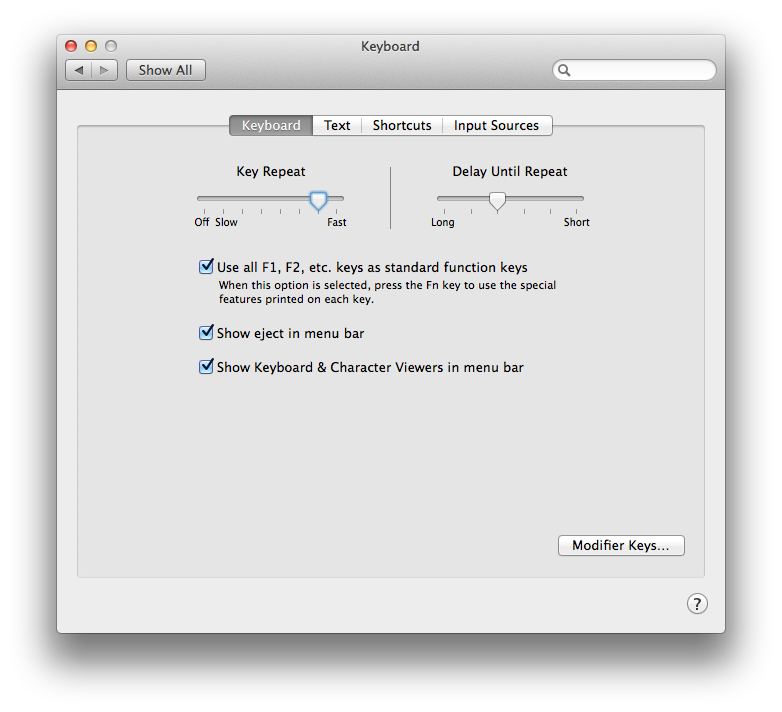Image resolution: width=782 pixels, height=712 pixels.
Task: Click the Delay Until Repeat slider thumb
Action: click(x=497, y=201)
